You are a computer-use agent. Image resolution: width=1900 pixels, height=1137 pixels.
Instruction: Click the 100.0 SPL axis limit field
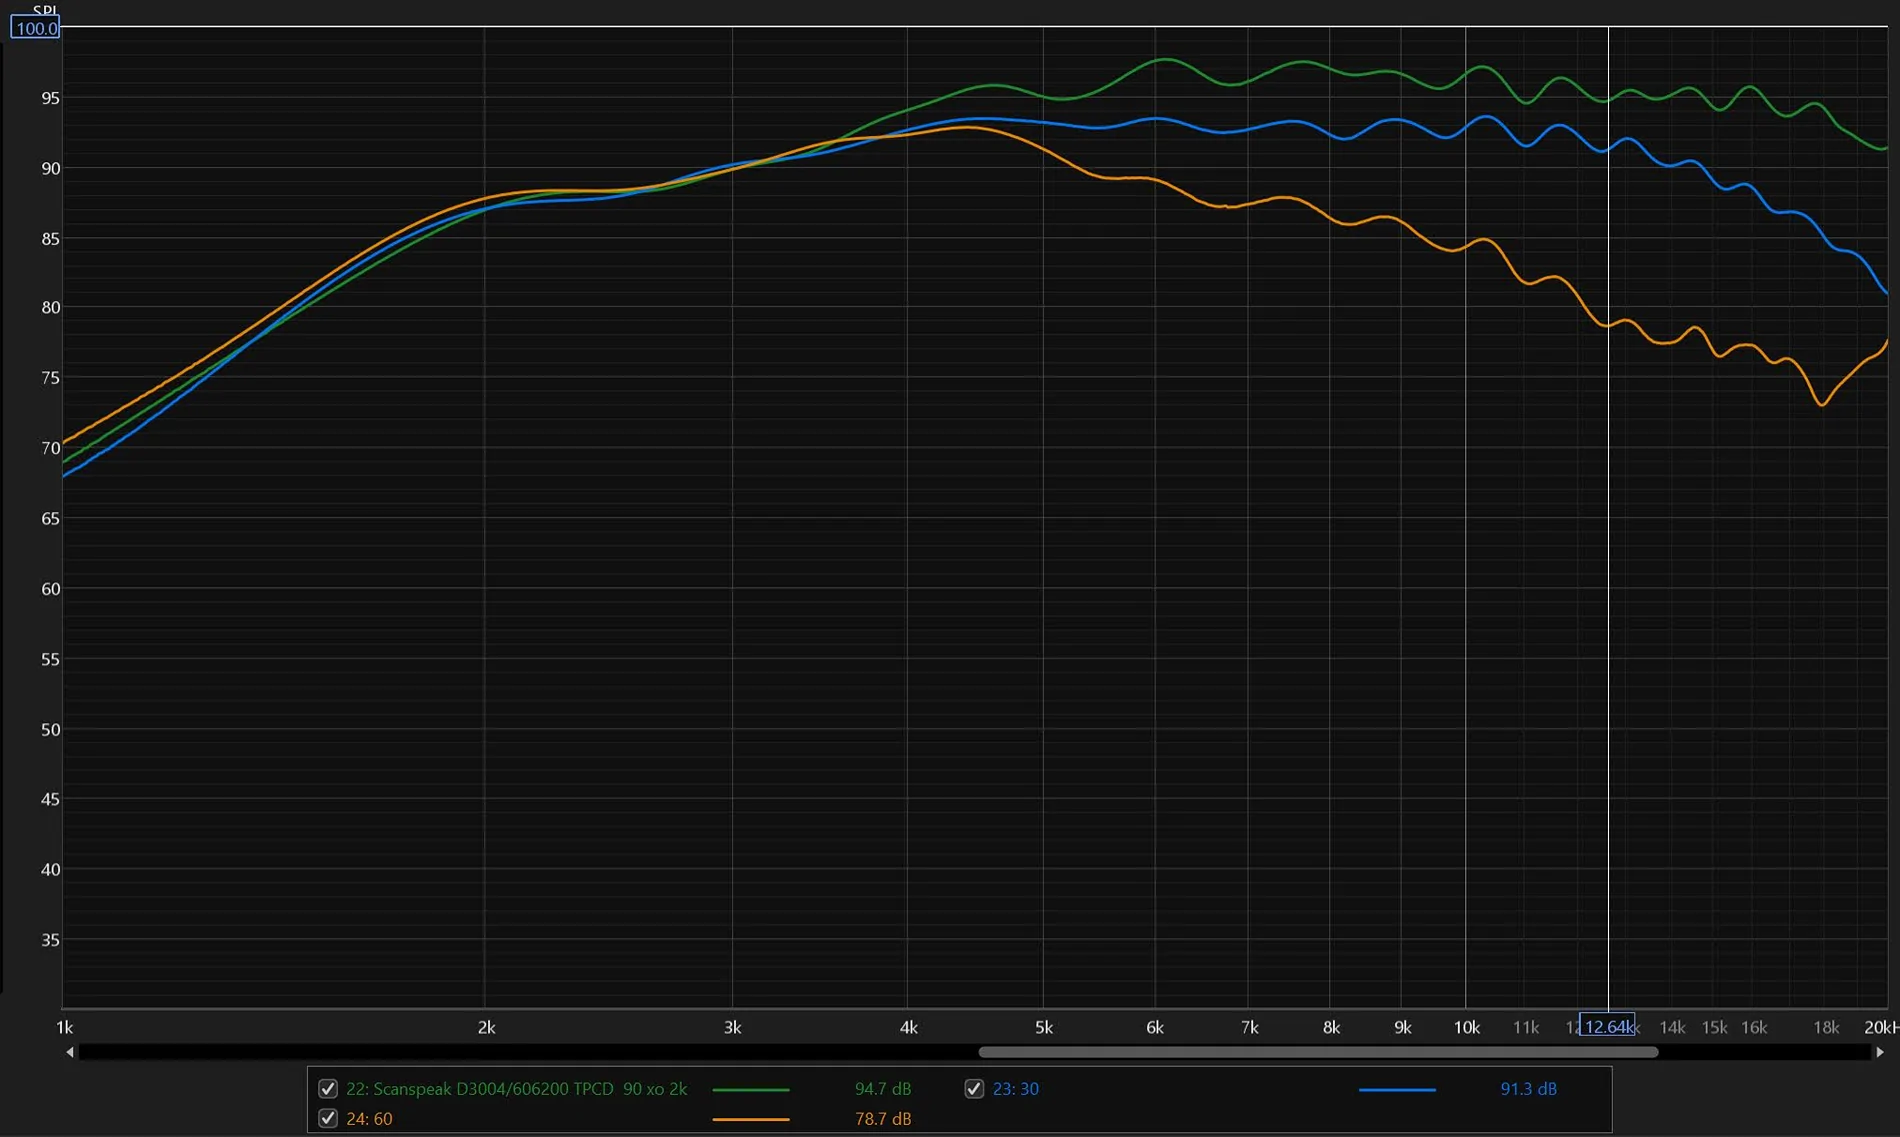click(36, 28)
